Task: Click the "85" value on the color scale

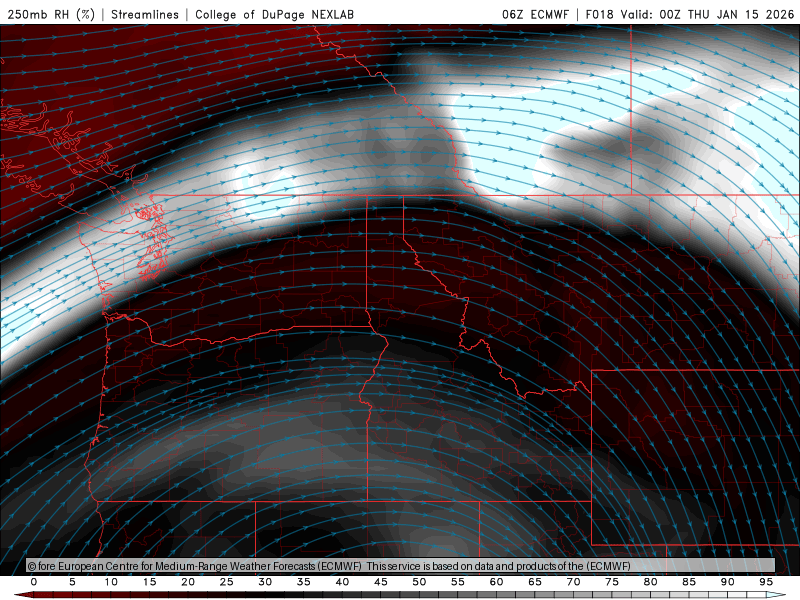Action: click(689, 582)
